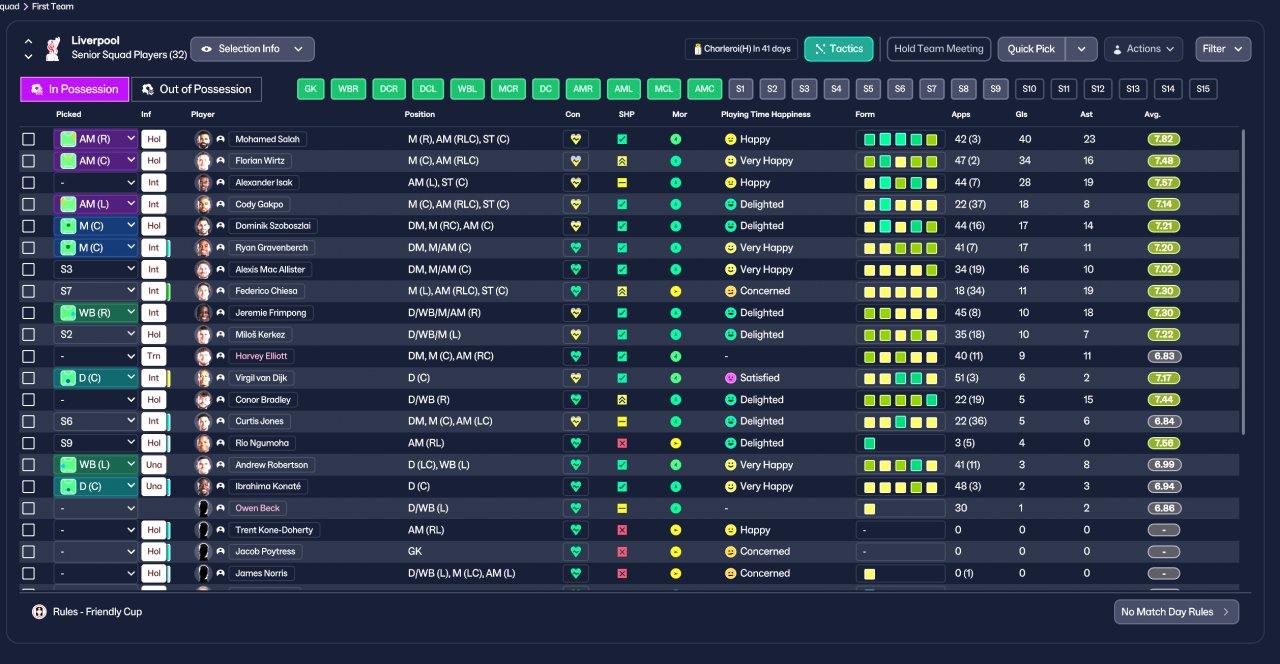This screenshot has width=1280, height=664.
Task: Switch to the In Possession tab
Action: click(75, 89)
